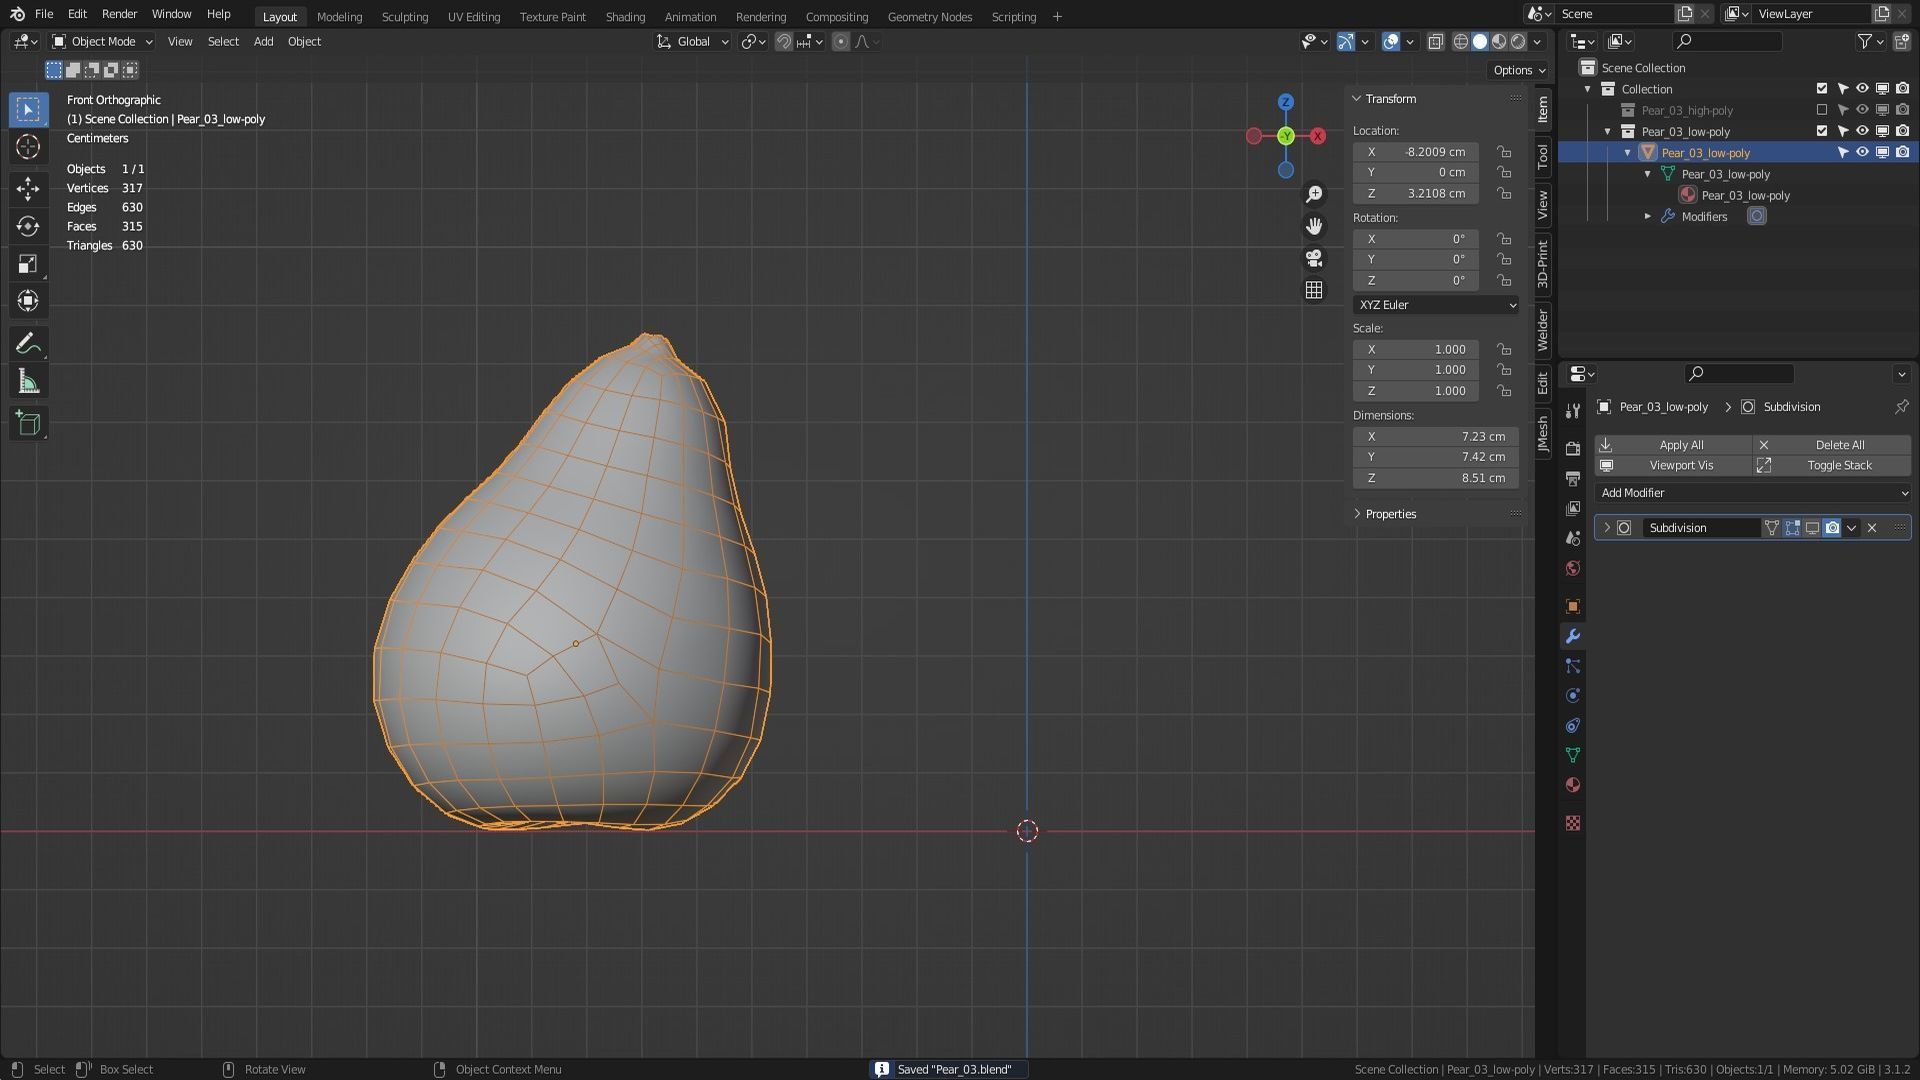The width and height of the screenshot is (1920, 1080).
Task: Open the Options dropdown
Action: pyautogui.click(x=1518, y=70)
